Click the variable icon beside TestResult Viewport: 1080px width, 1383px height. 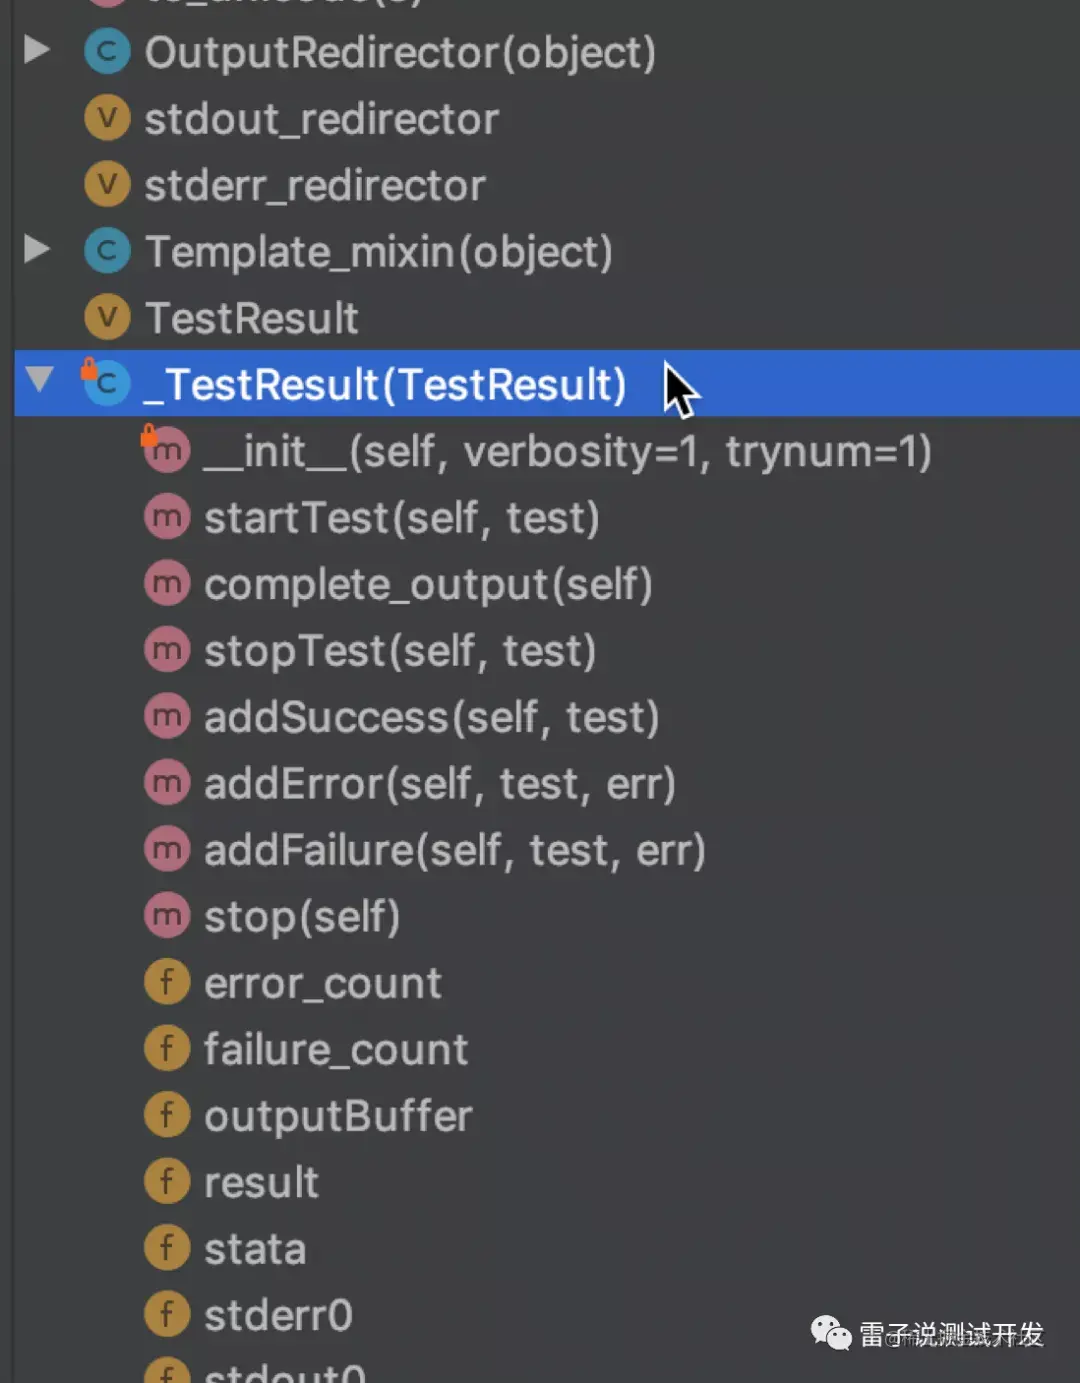pos(107,318)
